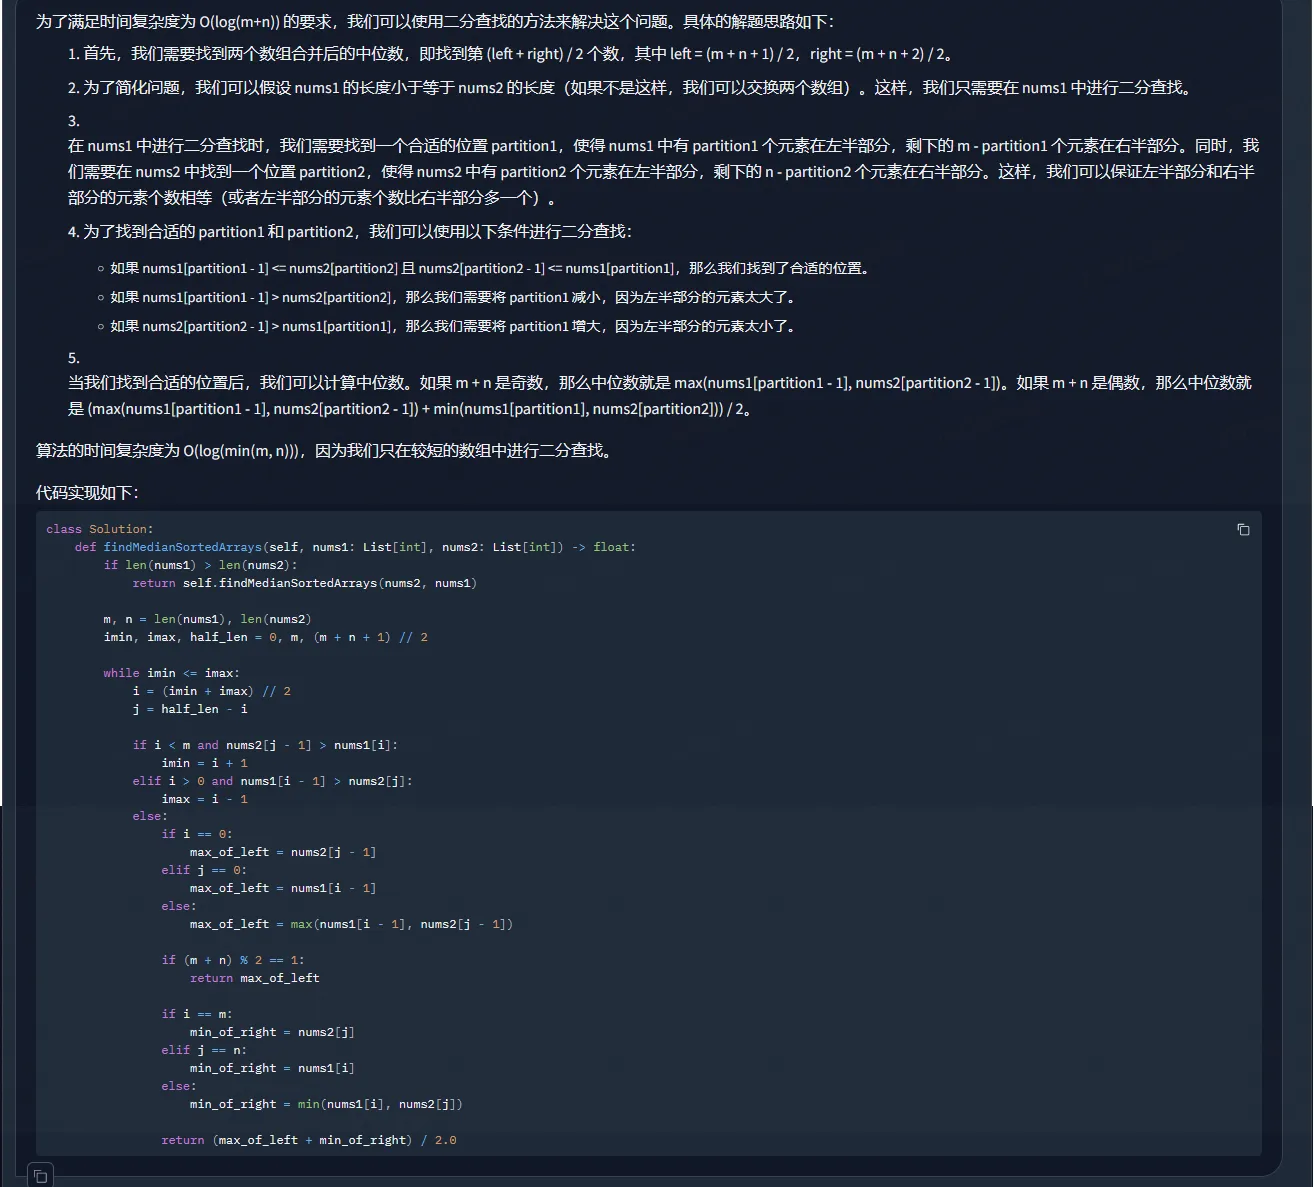Copy the whole message below the code
This screenshot has width=1314, height=1187.
click(40, 1175)
